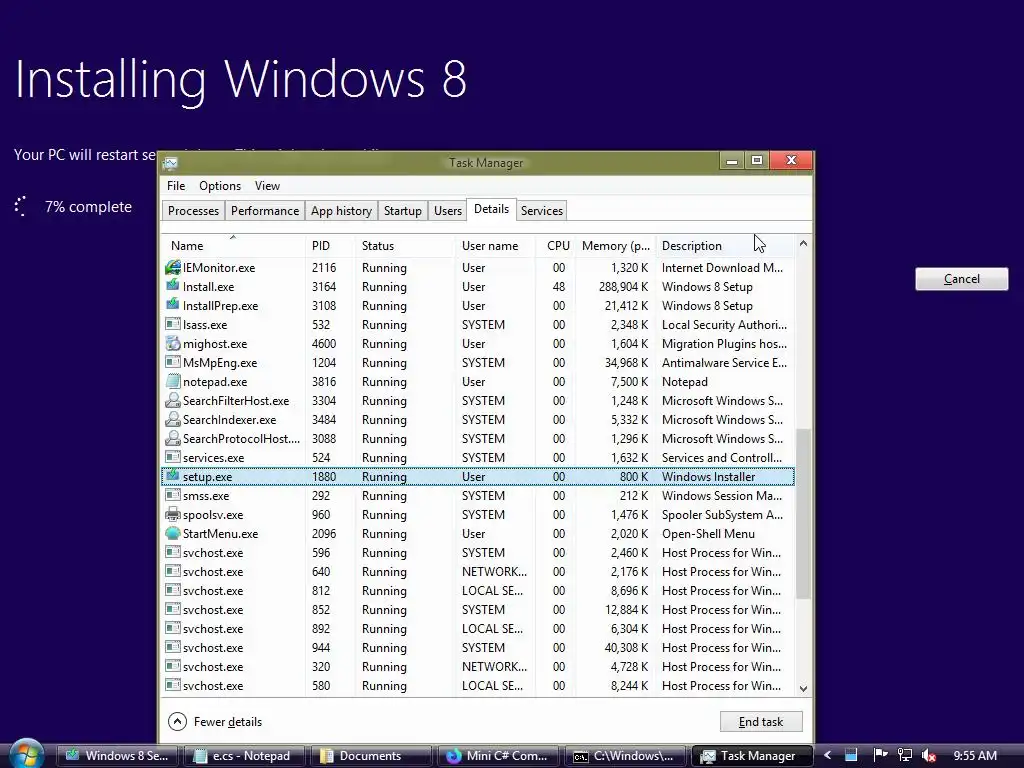Select the svchost.exe row with PID 852
Image resolution: width=1024 pixels, height=768 pixels.
[x=477, y=609]
